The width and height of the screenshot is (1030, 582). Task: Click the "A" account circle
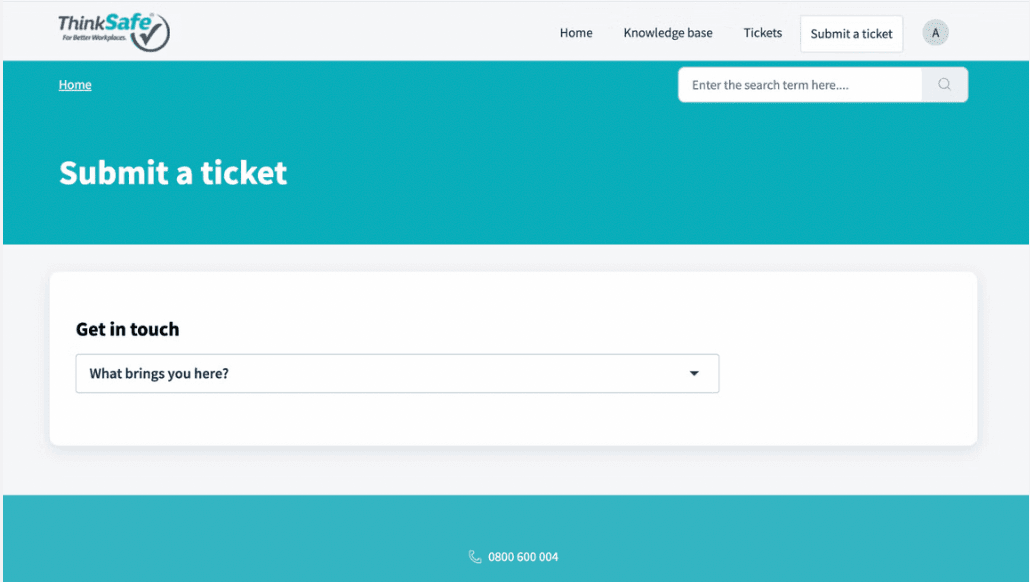(935, 32)
